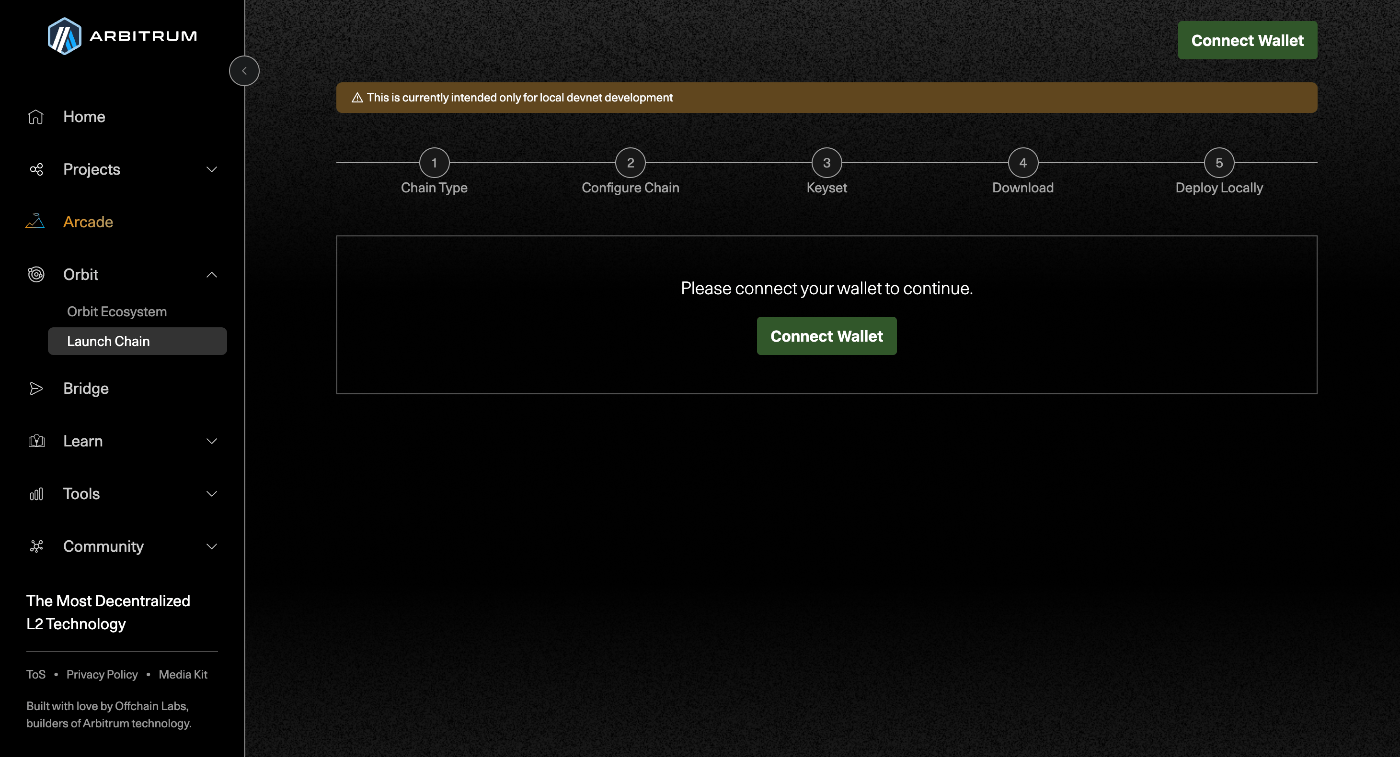Click the Learn menu label
The height and width of the screenshot is (757, 1400).
pyautogui.click(x=83, y=441)
